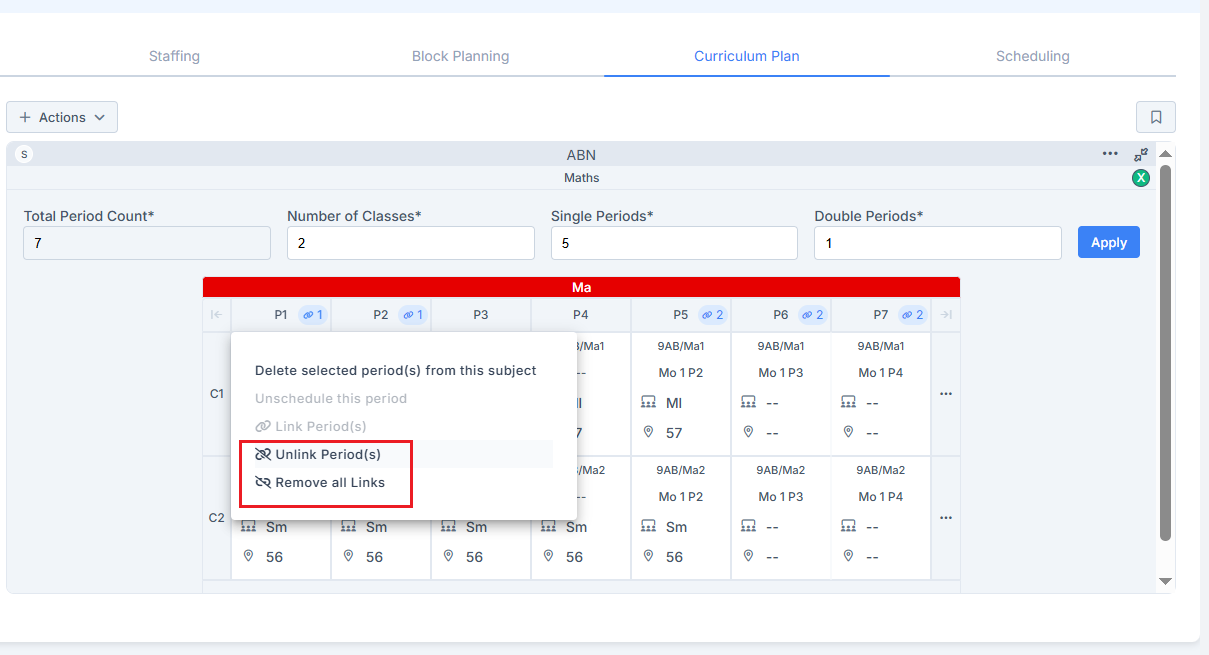This screenshot has height=655, width=1209.
Task: Open the row options dots for C2
Action: 946,518
